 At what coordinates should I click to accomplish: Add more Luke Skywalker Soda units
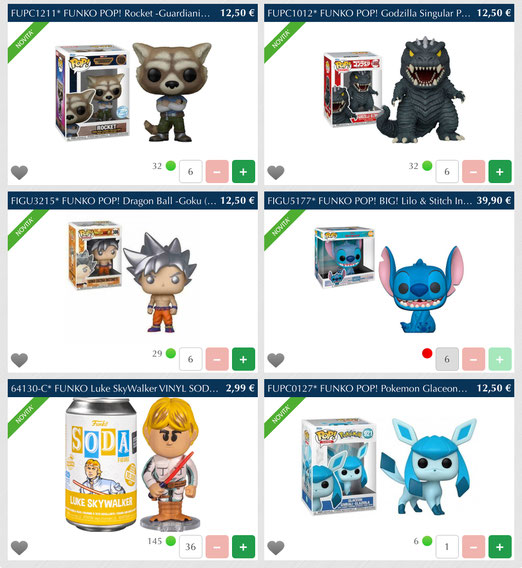(243, 547)
